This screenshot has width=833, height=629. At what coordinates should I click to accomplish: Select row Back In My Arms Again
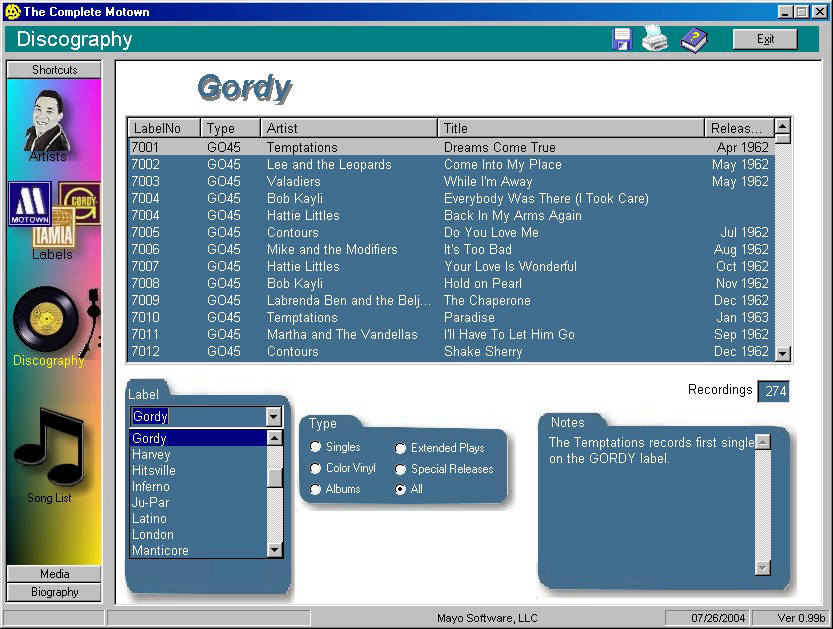point(451,215)
